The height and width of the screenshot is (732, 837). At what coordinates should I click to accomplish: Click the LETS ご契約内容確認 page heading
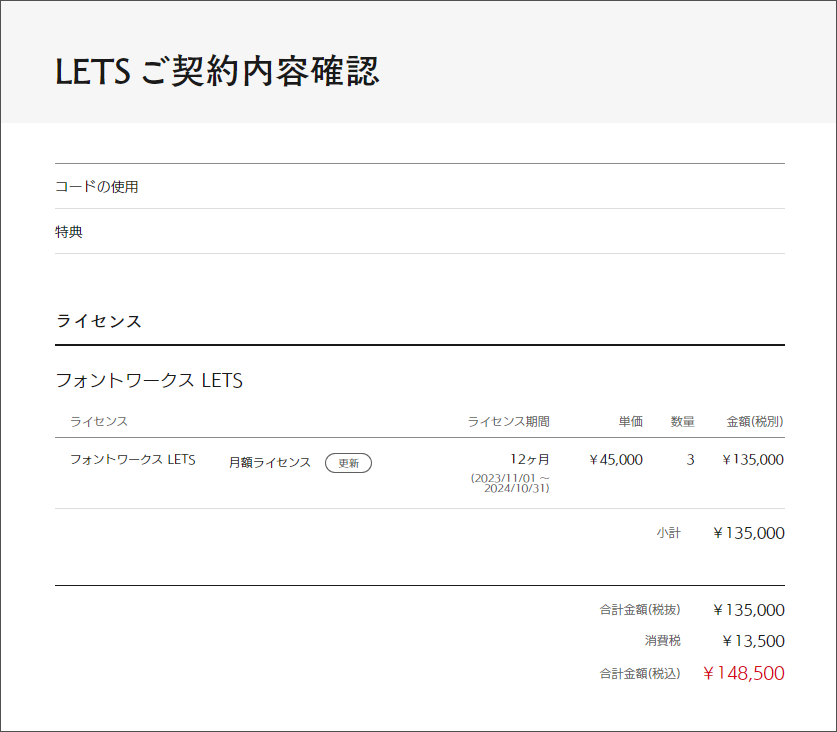pyautogui.click(x=217, y=72)
